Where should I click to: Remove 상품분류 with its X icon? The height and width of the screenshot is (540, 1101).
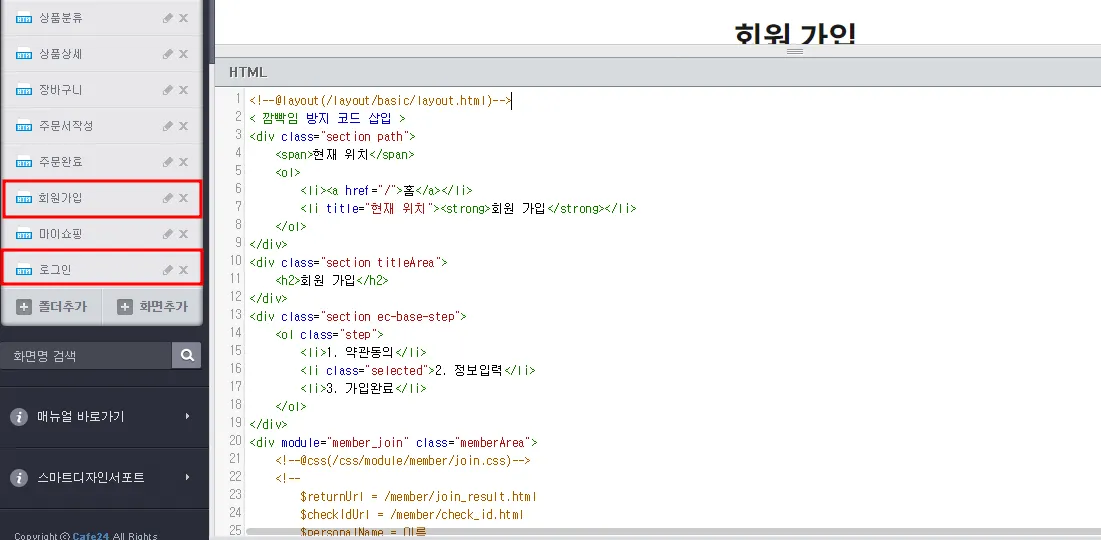point(183,18)
